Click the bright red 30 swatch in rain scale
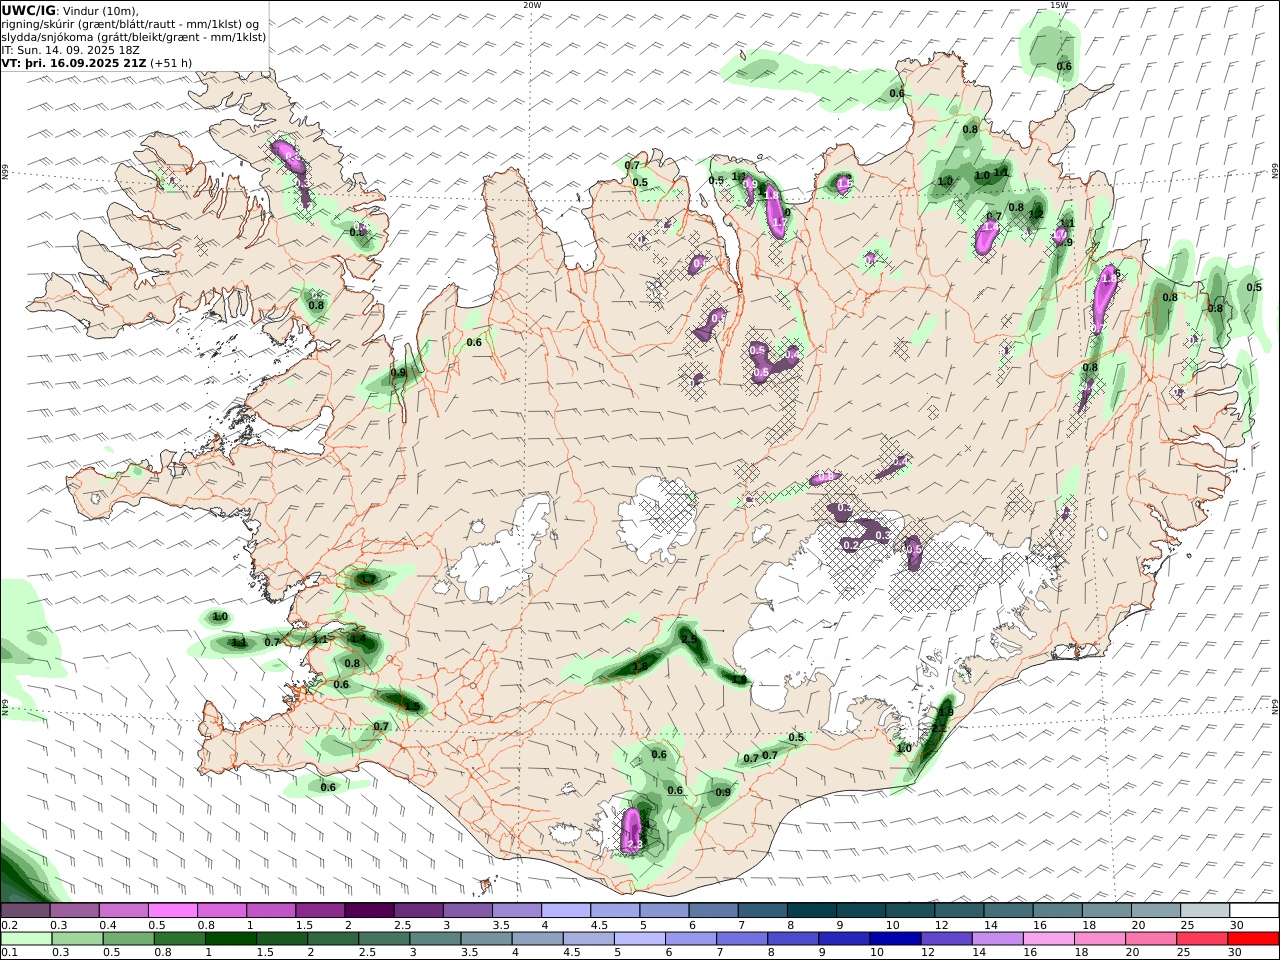The height and width of the screenshot is (960, 1280). click(x=1253, y=939)
